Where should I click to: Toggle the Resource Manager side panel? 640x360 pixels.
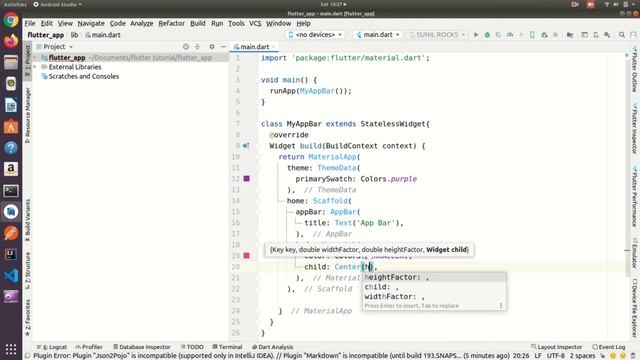tap(27, 115)
